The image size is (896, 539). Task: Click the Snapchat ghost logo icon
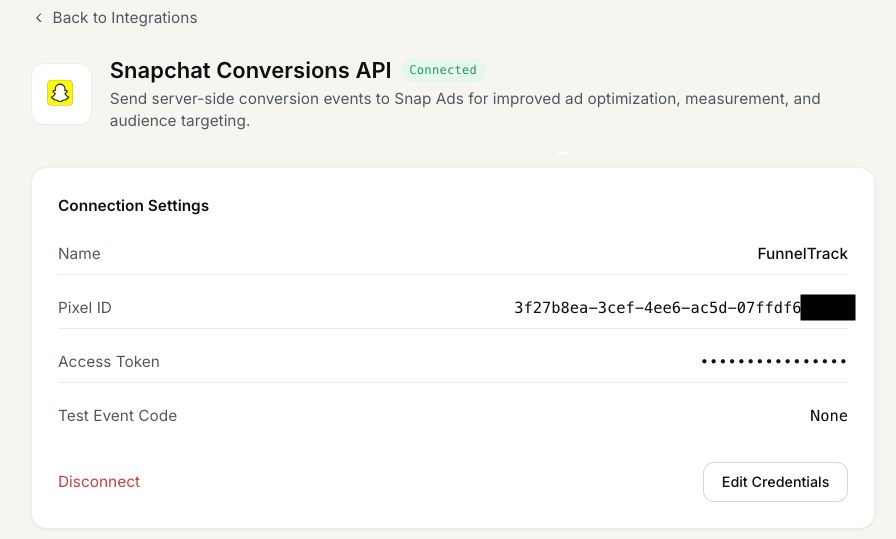pyautogui.click(x=60, y=93)
